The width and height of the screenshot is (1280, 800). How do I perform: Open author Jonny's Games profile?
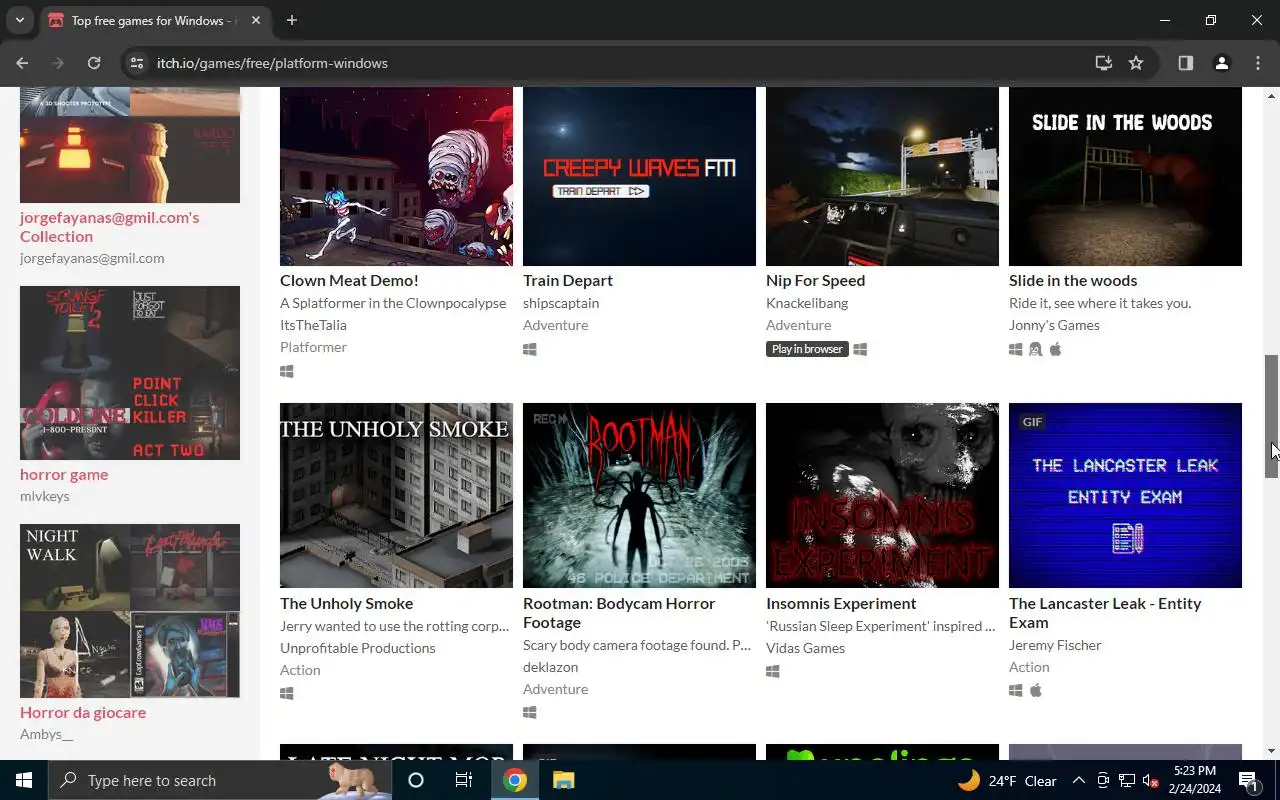click(1054, 325)
